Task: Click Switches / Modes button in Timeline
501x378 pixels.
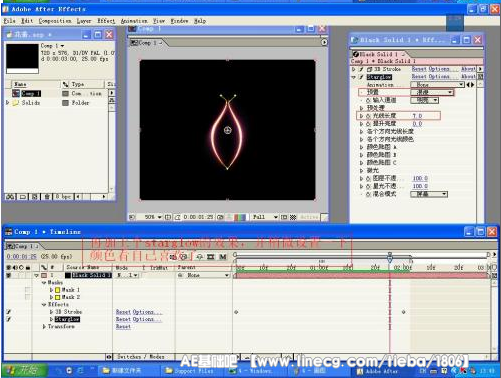Action: click(x=141, y=357)
